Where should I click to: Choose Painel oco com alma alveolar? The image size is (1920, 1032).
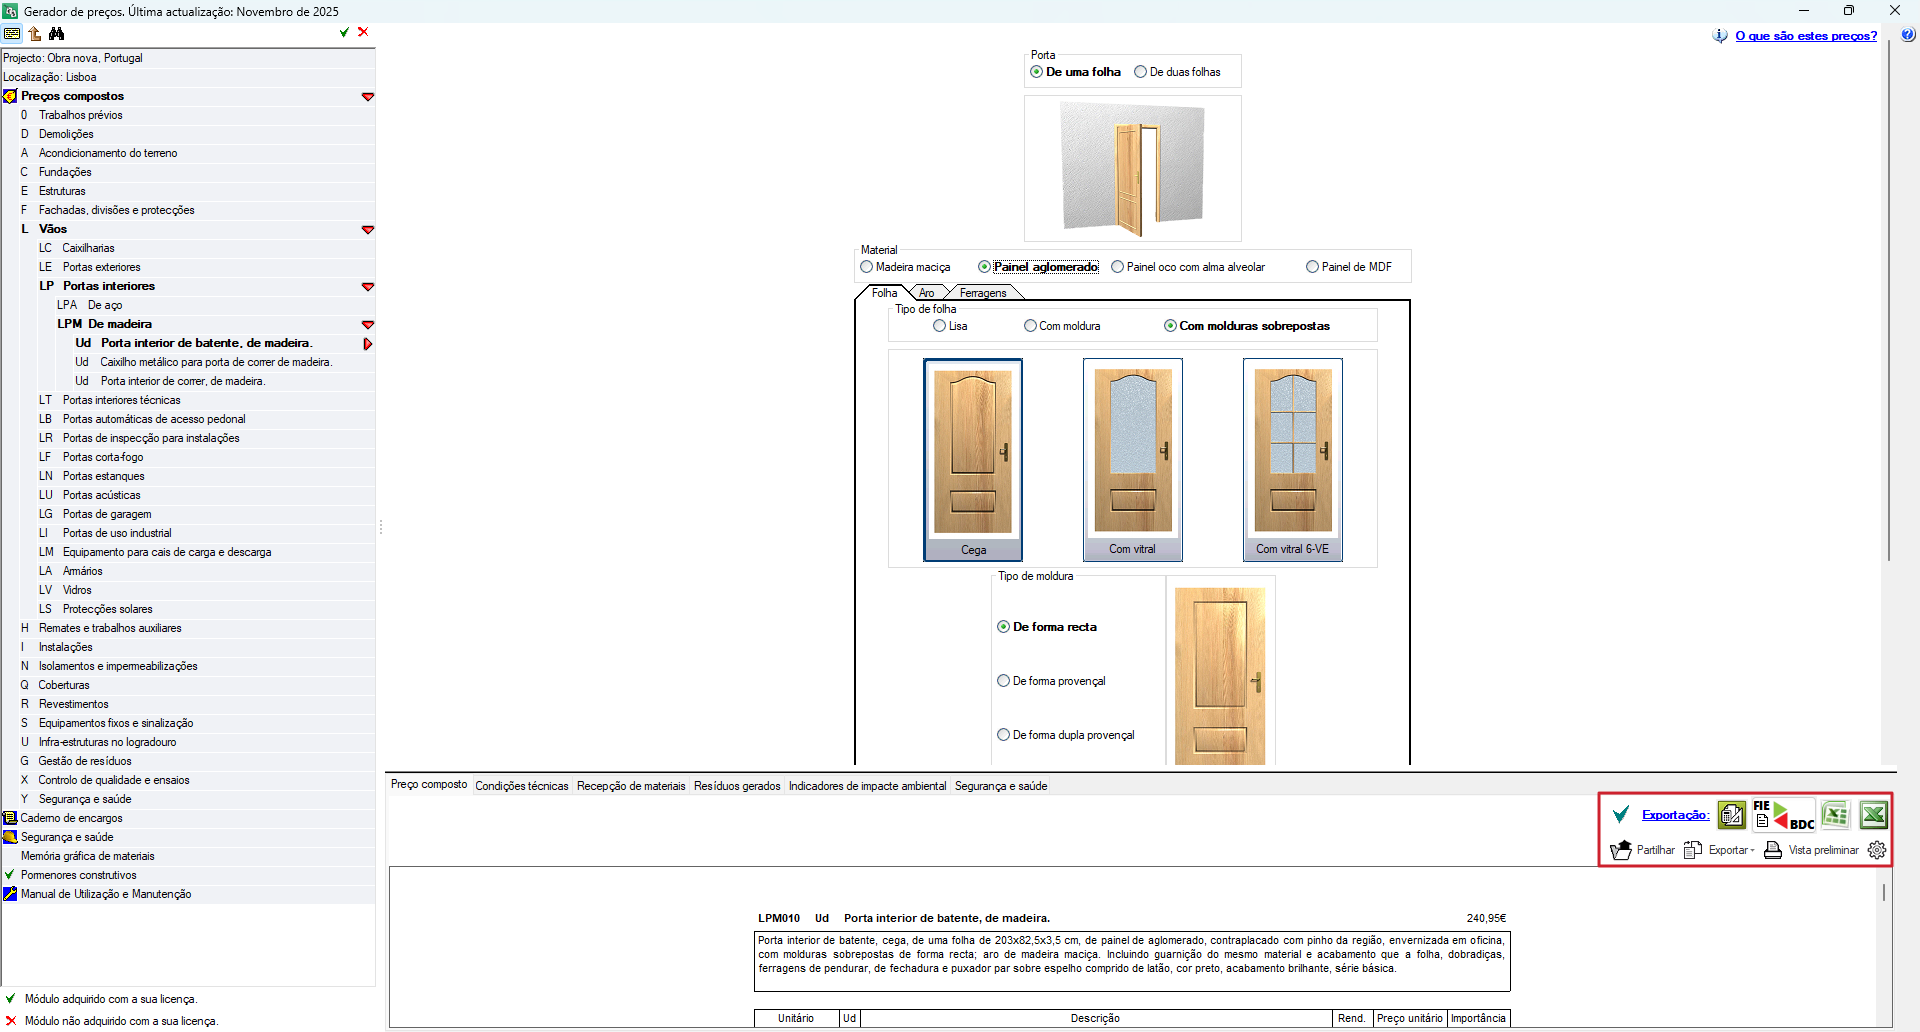coord(1118,267)
